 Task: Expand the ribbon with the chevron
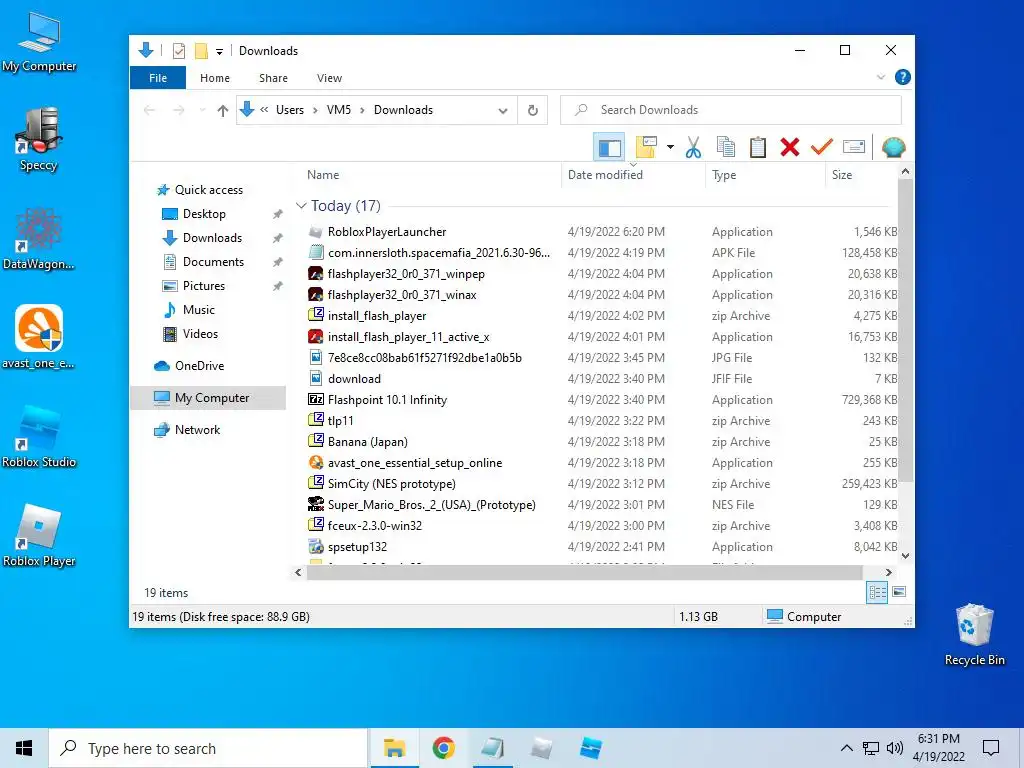pos(881,78)
